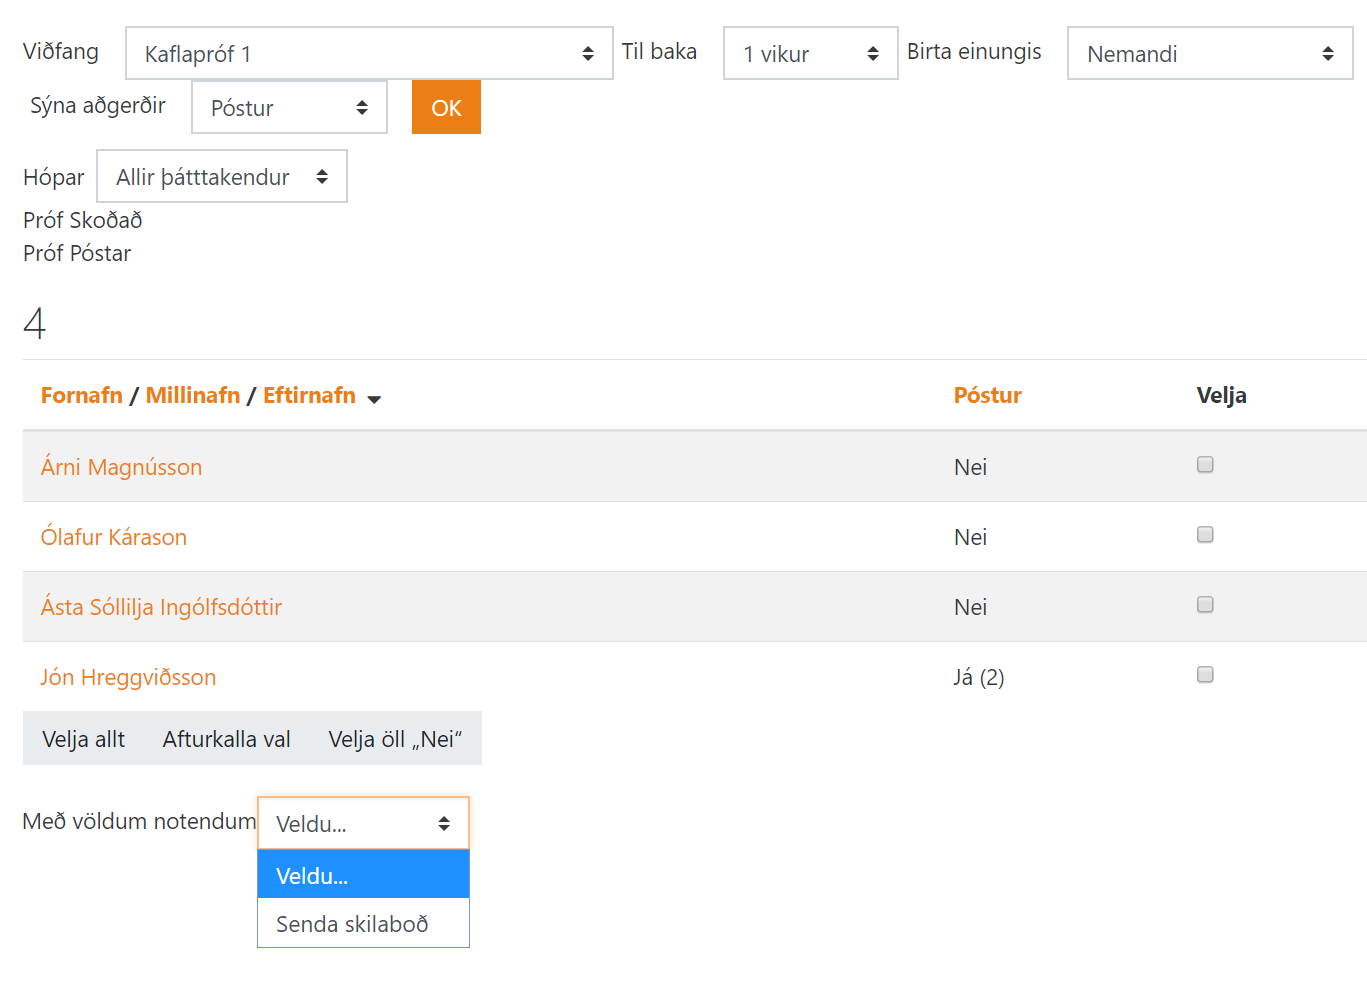Screen dimensions: 1367x1000
Task: Open the Sýna aðgerðir Póstur dropdown
Action: [289, 108]
